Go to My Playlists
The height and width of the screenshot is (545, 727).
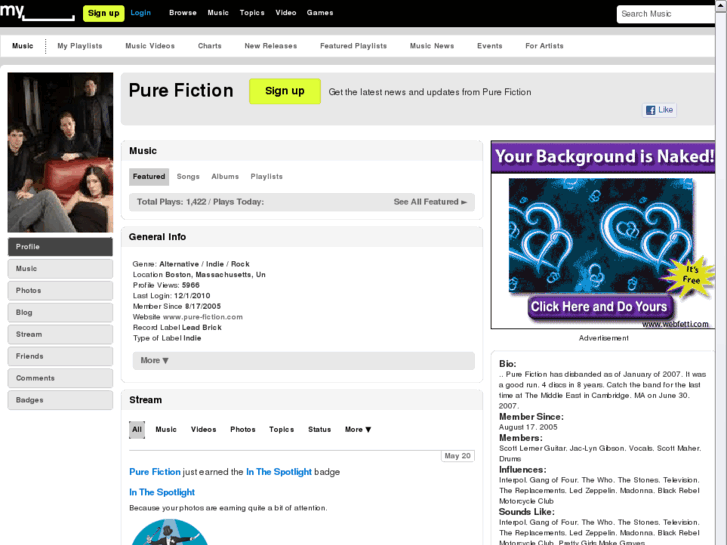pos(80,46)
